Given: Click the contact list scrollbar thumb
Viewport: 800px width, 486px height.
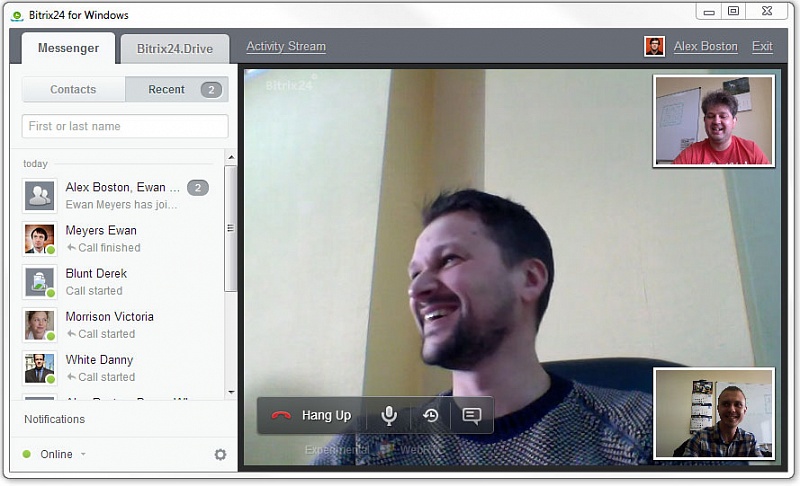Looking at the screenshot, I should click(231, 228).
